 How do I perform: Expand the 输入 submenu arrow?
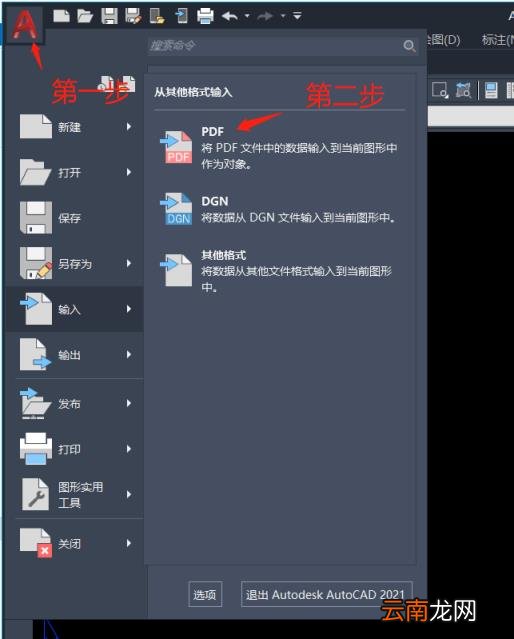coord(129,309)
